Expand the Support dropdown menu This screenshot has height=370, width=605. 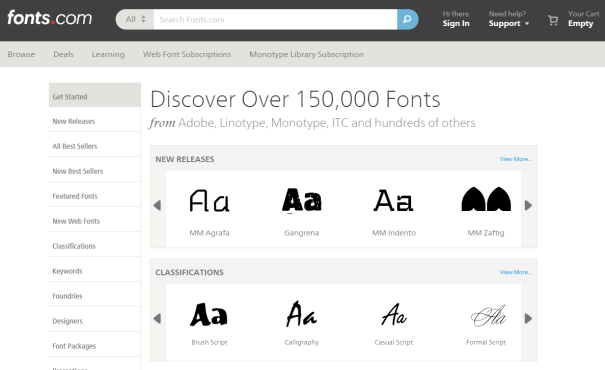coord(509,24)
